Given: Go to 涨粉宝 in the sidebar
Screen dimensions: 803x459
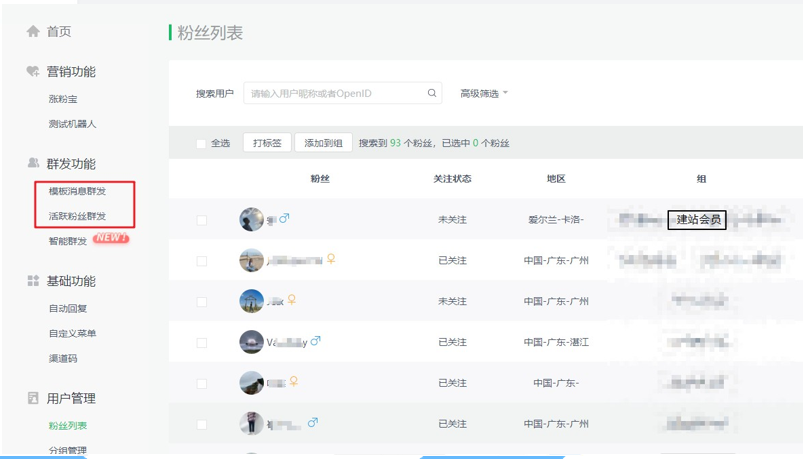Looking at the screenshot, I should (63, 99).
